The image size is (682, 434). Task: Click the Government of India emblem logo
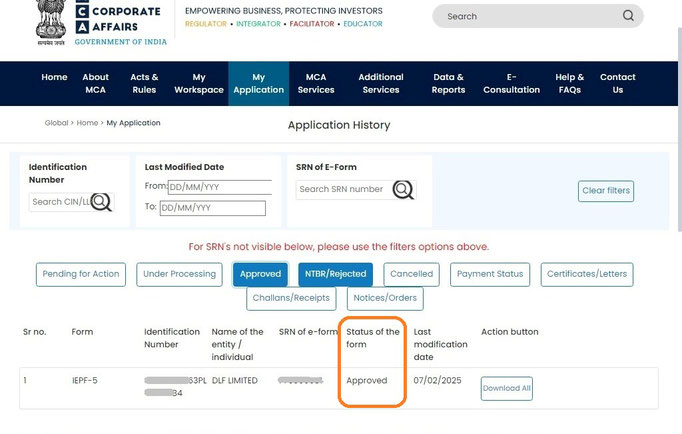(x=51, y=22)
